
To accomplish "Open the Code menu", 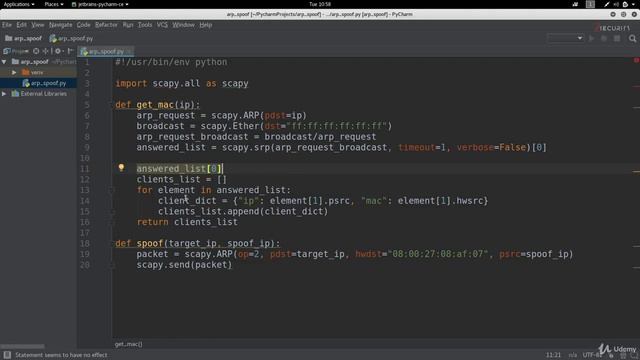I will click(x=83, y=25).
